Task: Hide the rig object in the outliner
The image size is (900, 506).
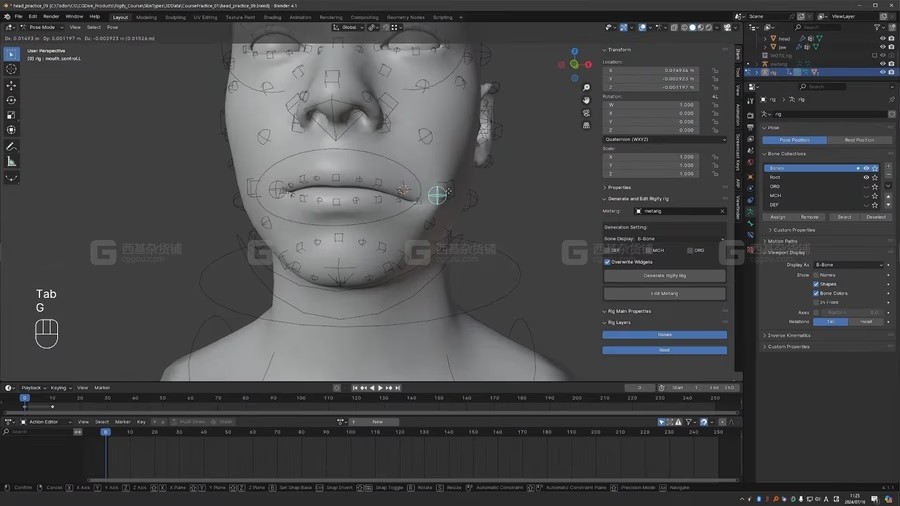Action: (x=882, y=72)
